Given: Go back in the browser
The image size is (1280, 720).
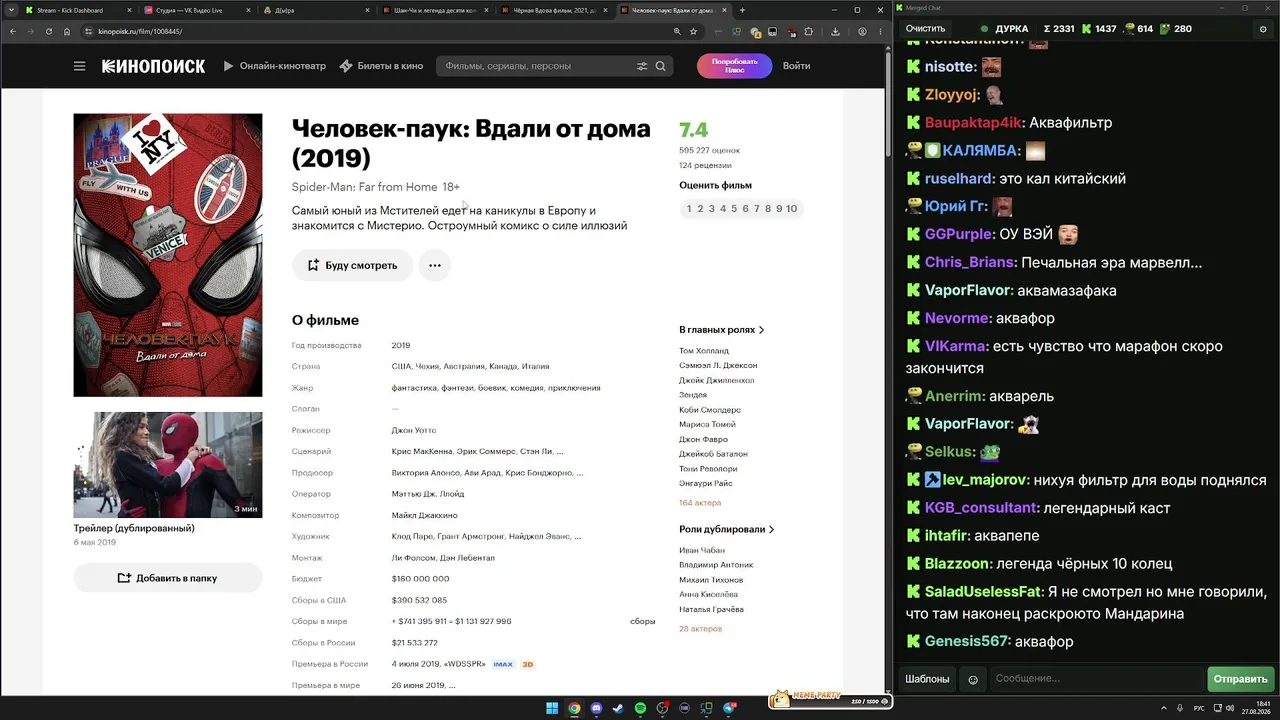Looking at the screenshot, I should pos(12,31).
